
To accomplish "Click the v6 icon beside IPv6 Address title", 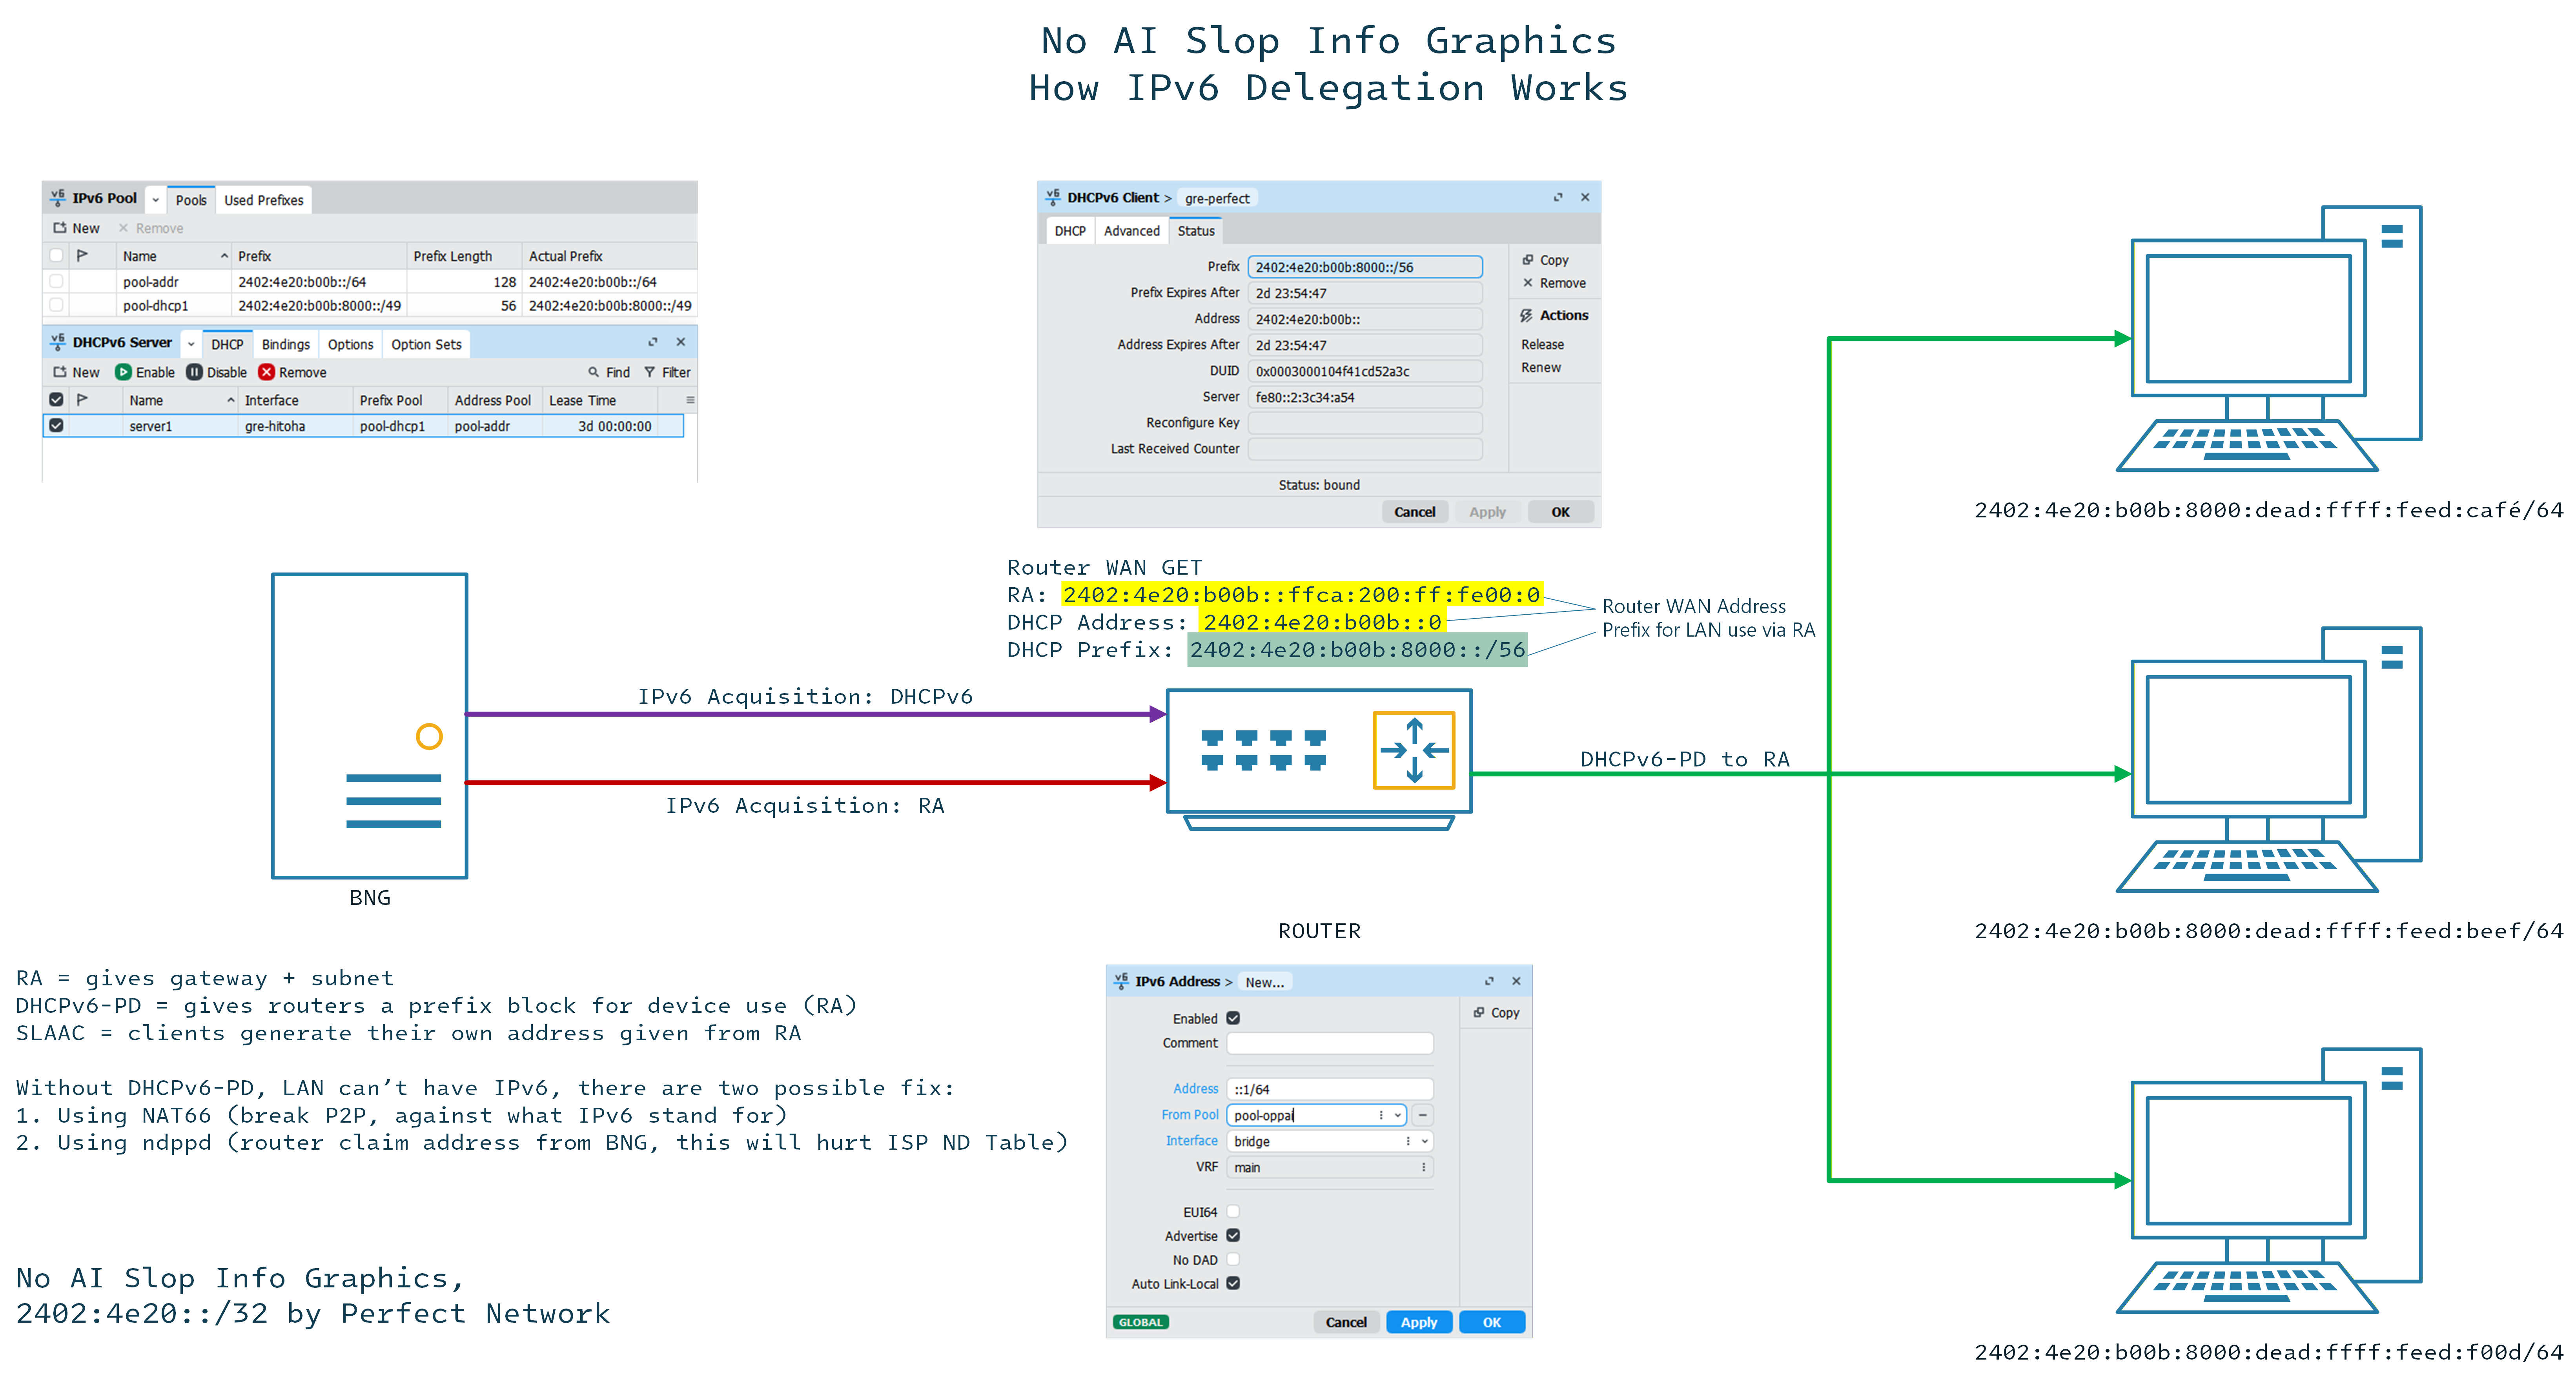I will (1121, 981).
